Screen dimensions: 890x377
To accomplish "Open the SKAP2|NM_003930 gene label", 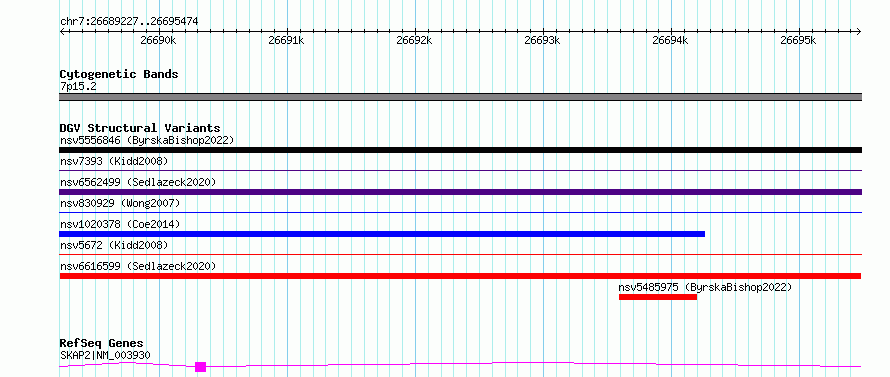I will coord(105,356).
